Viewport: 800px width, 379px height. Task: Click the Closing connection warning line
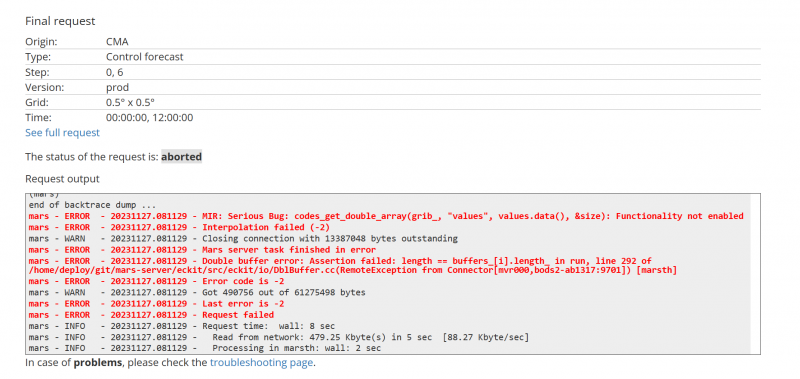(x=243, y=238)
